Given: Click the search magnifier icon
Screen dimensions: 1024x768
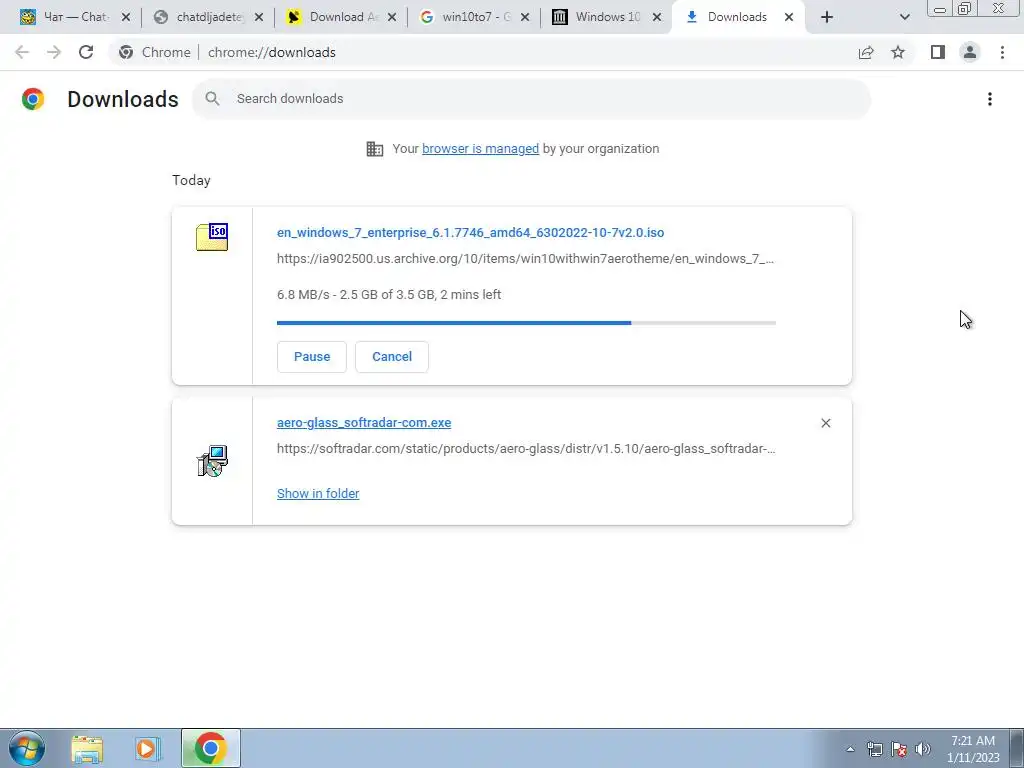Looking at the screenshot, I should [x=212, y=99].
